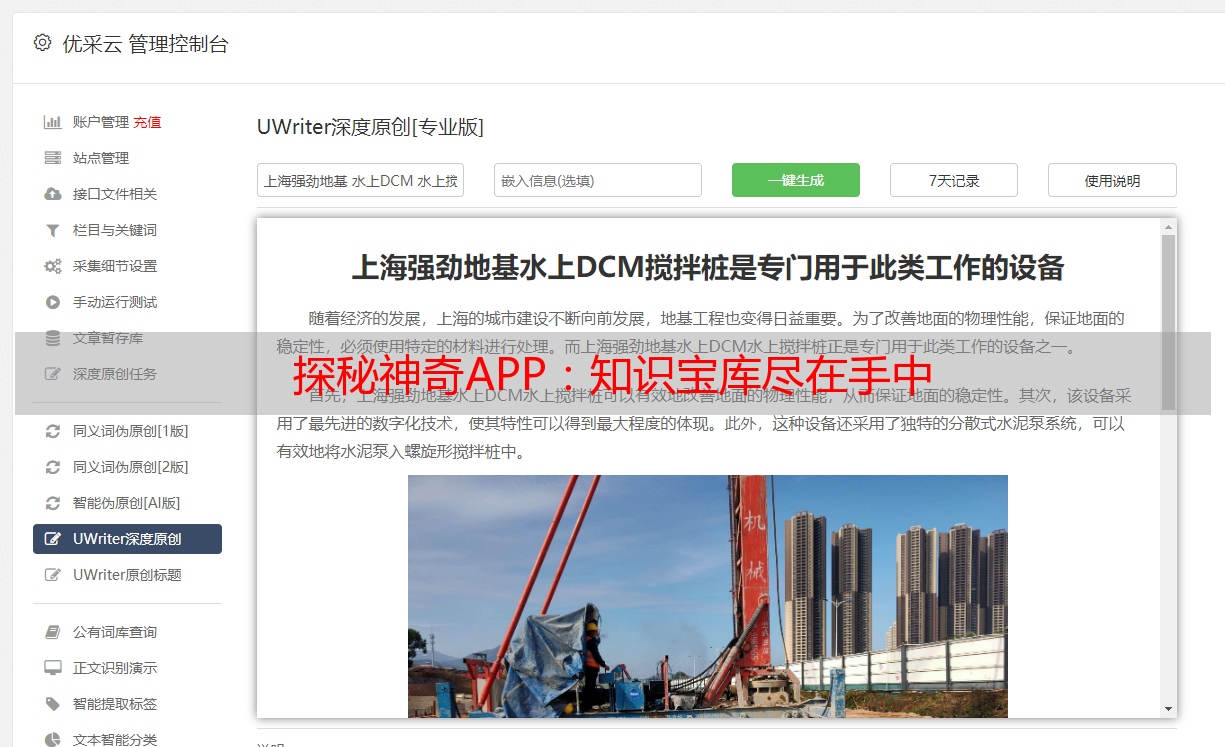Click the 使用说明 button
The height and width of the screenshot is (747, 1225).
coord(1112,180)
